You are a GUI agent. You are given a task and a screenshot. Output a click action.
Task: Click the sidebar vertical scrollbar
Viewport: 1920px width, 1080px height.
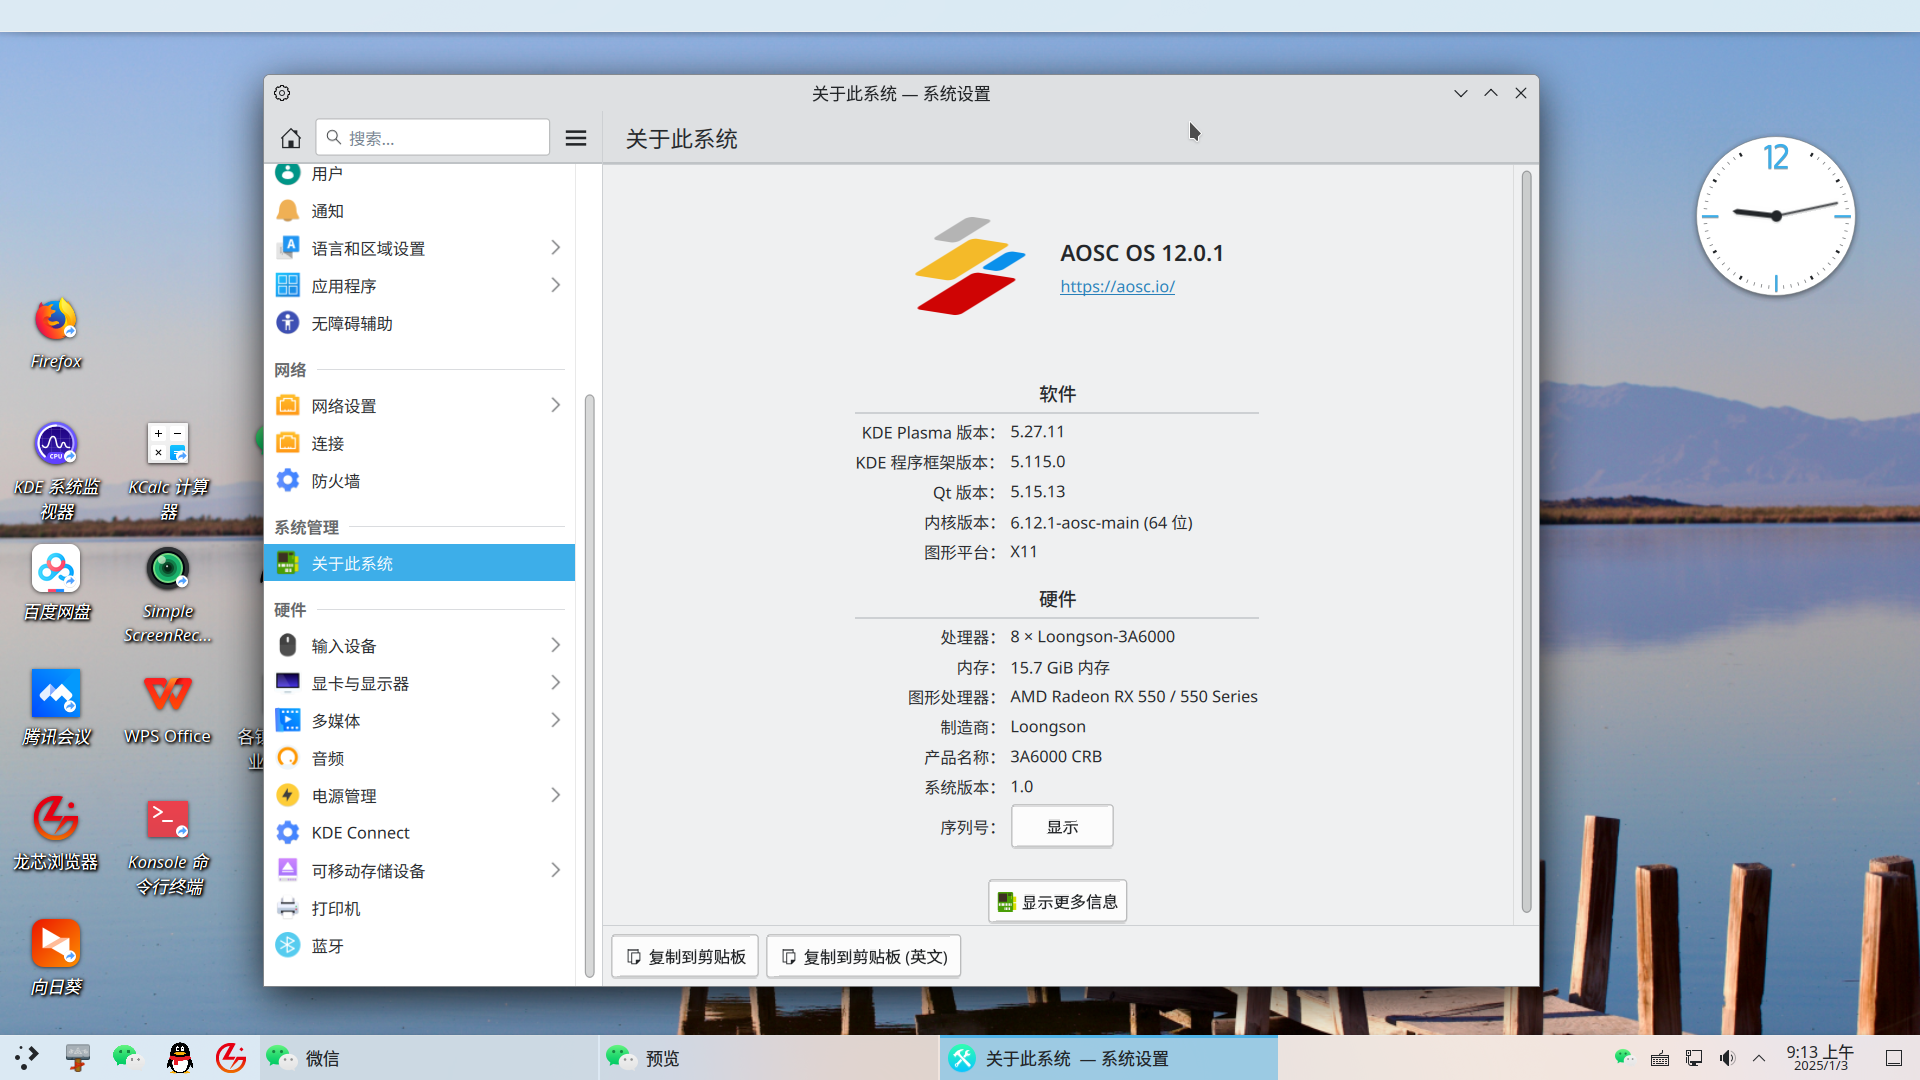coord(589,685)
